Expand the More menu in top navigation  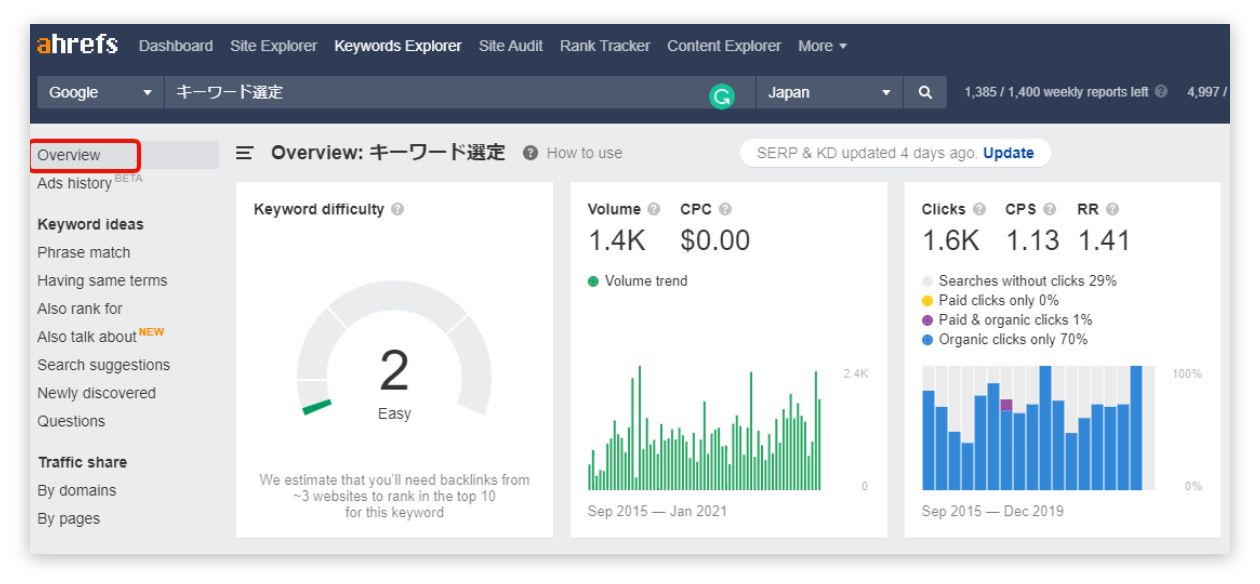pos(822,46)
